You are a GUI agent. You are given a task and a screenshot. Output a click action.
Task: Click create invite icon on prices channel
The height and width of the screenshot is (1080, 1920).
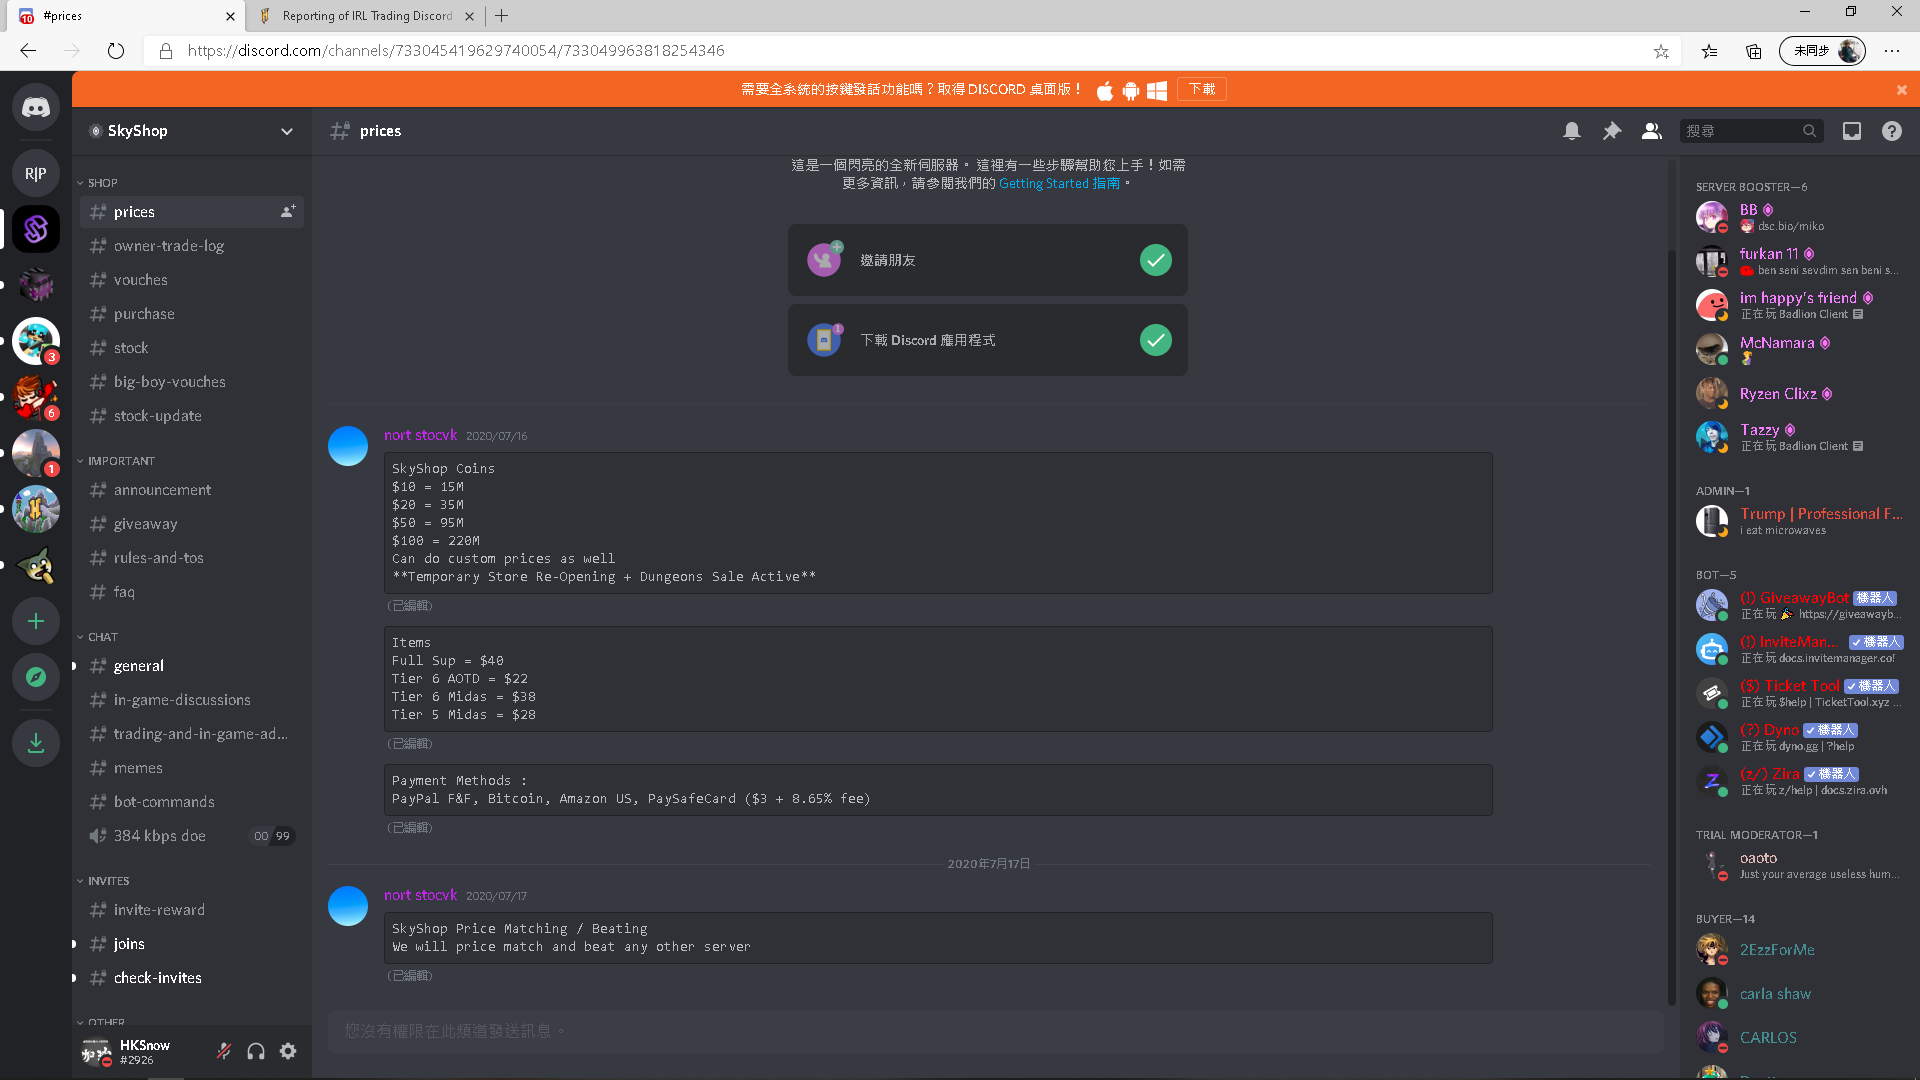click(288, 212)
